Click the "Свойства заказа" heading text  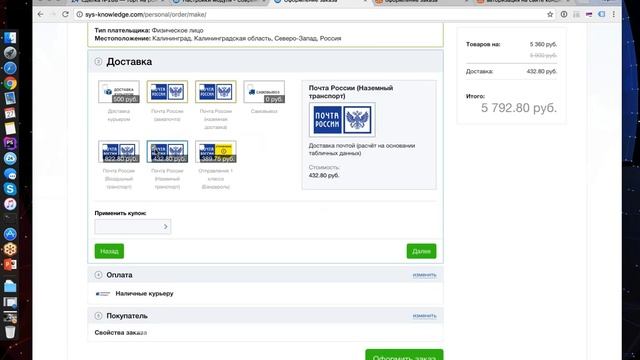[120, 333]
